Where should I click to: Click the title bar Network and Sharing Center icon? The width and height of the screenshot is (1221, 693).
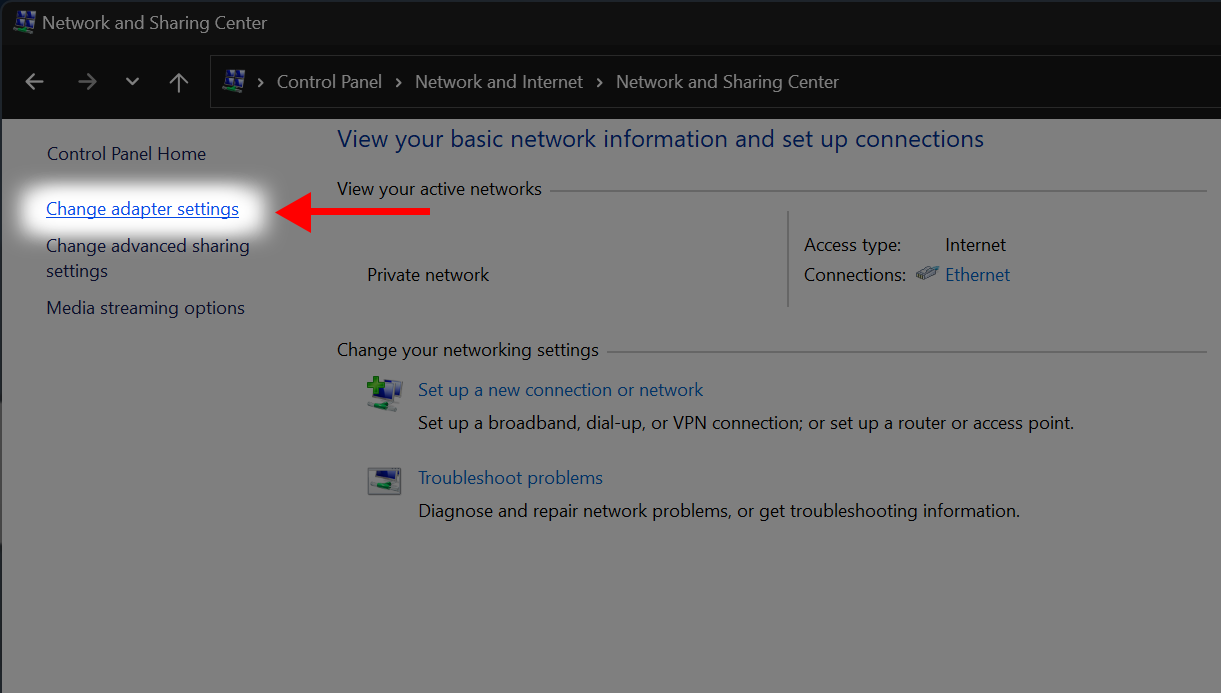click(24, 21)
